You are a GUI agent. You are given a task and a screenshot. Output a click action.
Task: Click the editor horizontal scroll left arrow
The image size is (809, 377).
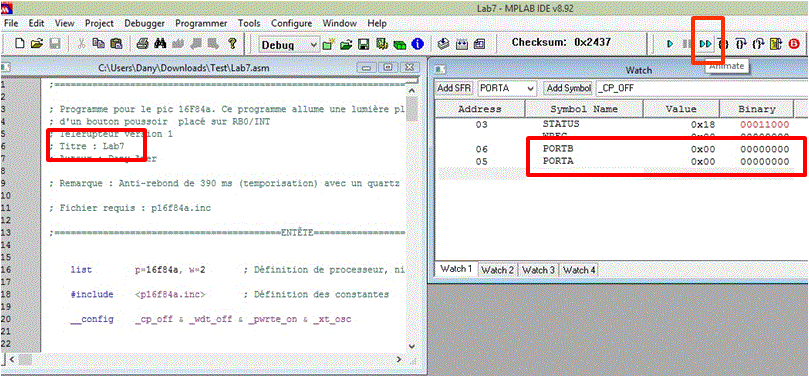[x=11, y=359]
